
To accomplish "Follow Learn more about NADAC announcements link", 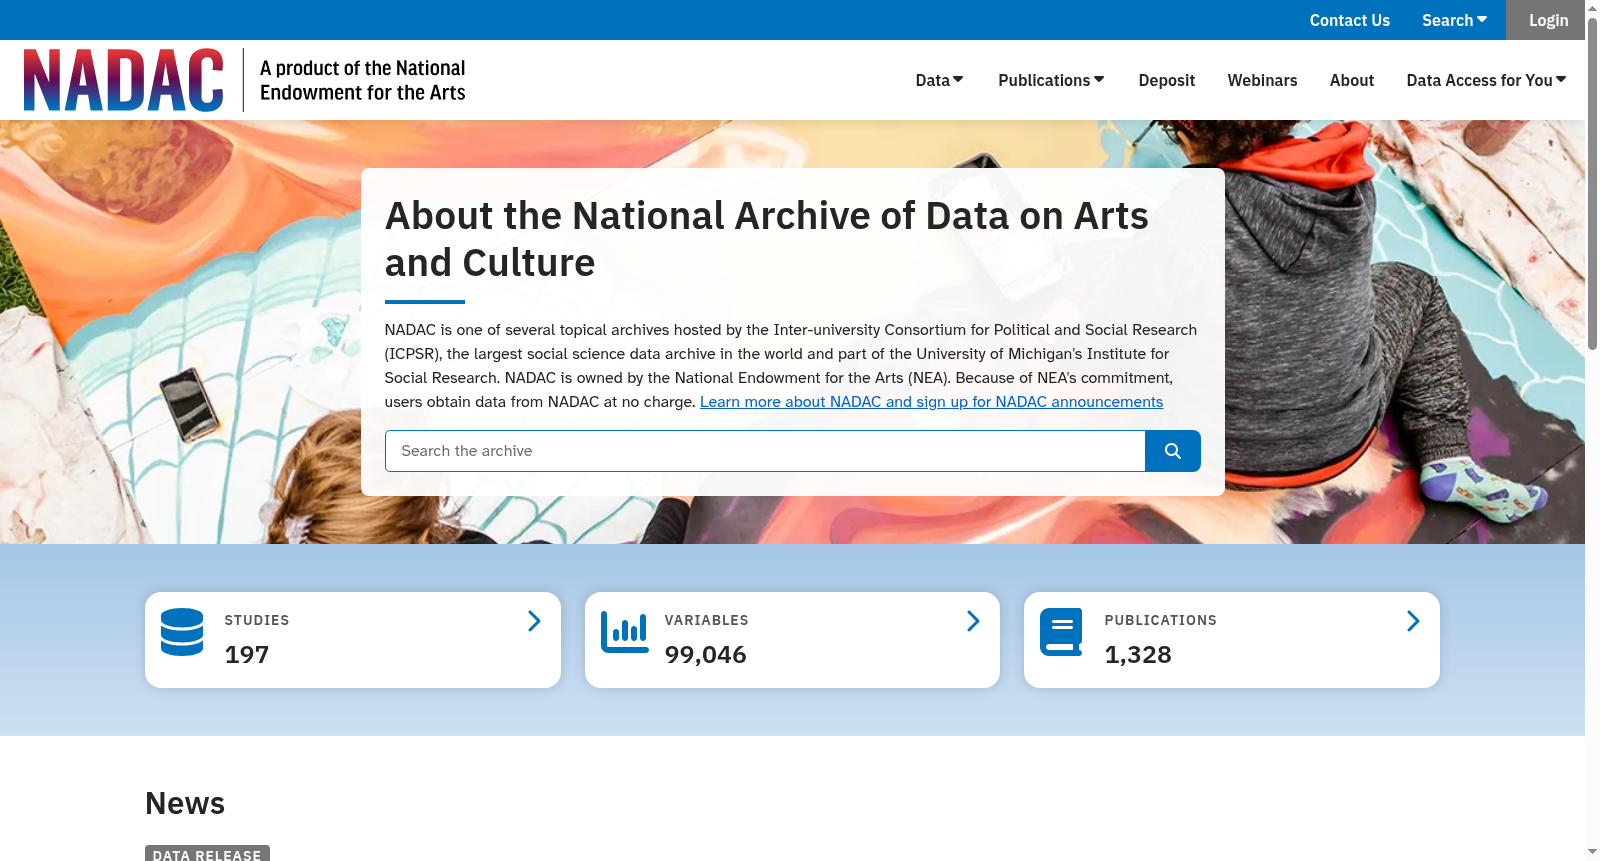I will (x=931, y=402).
